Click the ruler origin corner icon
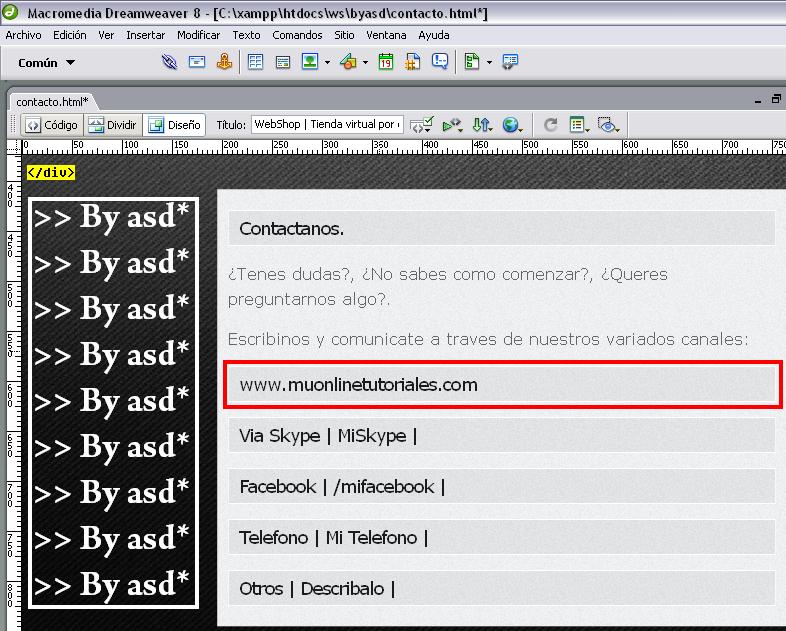The height and width of the screenshot is (631, 786). (x=14, y=147)
